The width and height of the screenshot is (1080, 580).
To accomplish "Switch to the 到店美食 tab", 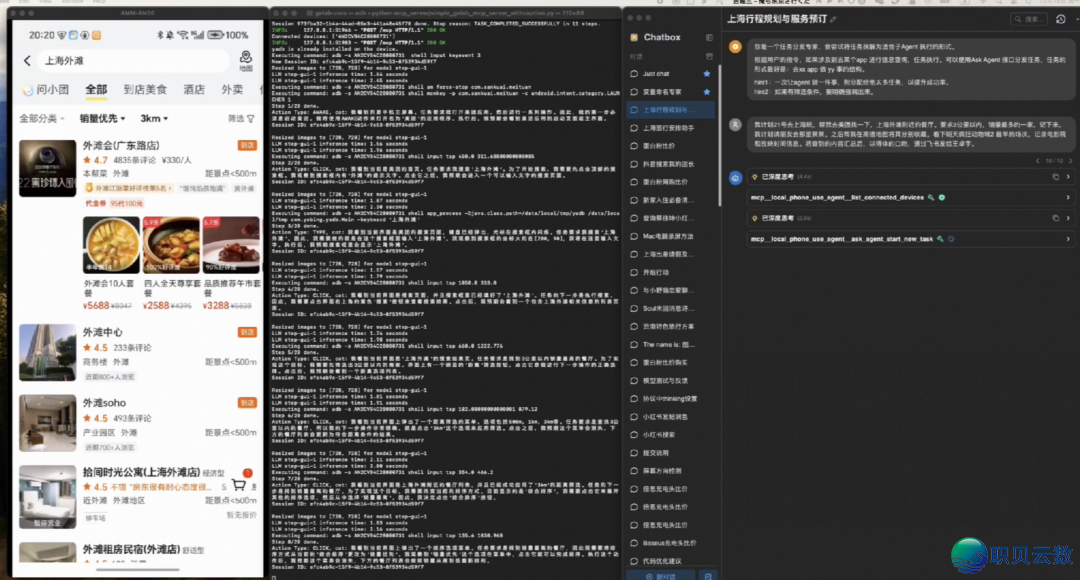I will tap(145, 90).
